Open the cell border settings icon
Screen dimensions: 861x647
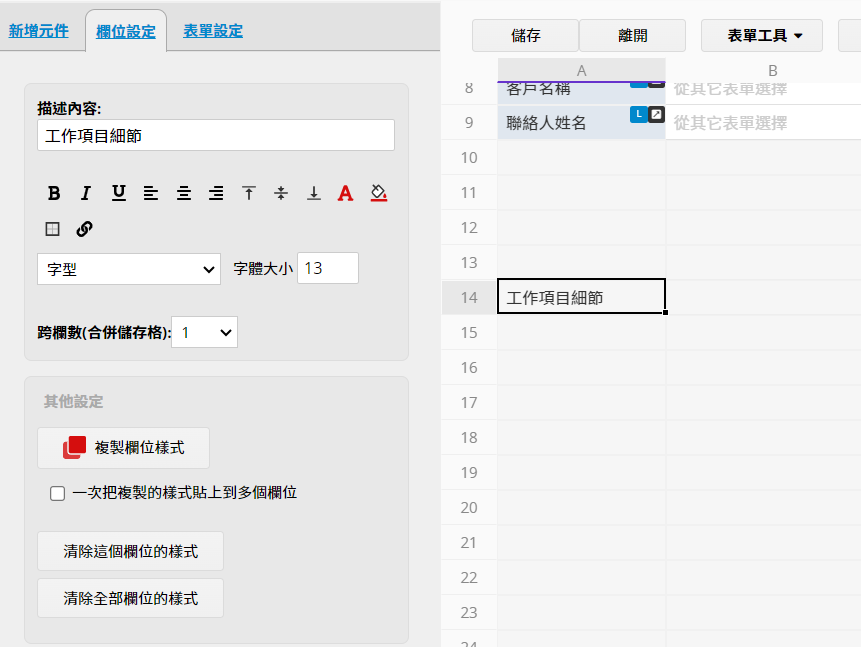[x=53, y=229]
